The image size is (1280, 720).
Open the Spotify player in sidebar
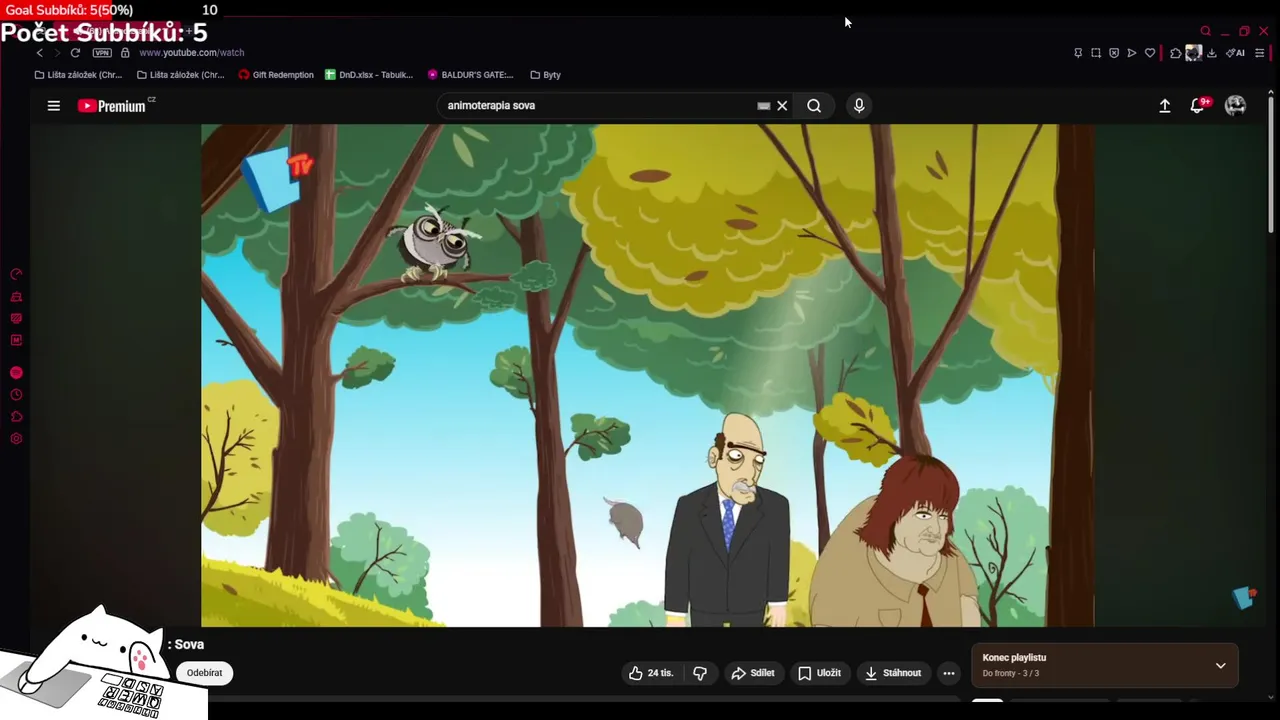pyautogui.click(x=16, y=373)
